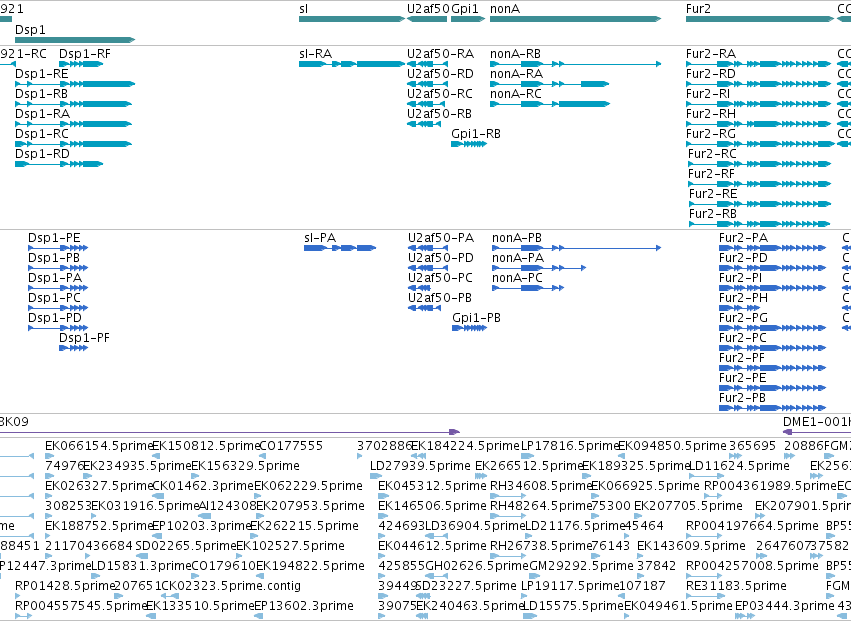The height and width of the screenshot is (621, 851).
Task: Click the Fur2-RB transcript label
Action: (x=713, y=214)
